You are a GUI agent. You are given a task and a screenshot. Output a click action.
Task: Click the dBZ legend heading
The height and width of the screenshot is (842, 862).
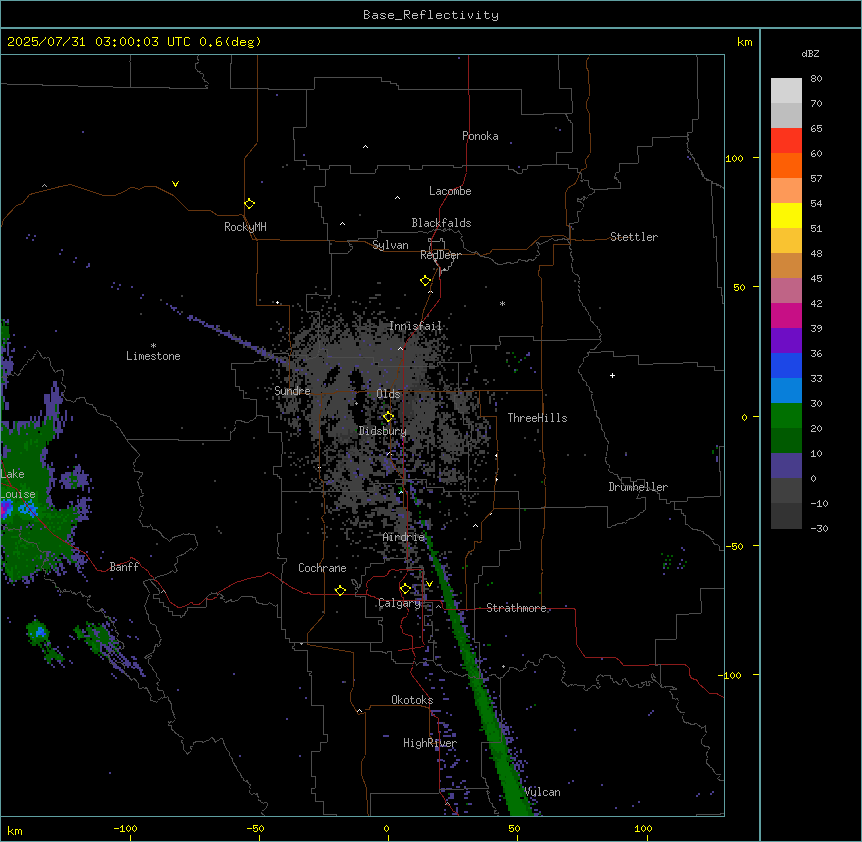click(x=810, y=54)
